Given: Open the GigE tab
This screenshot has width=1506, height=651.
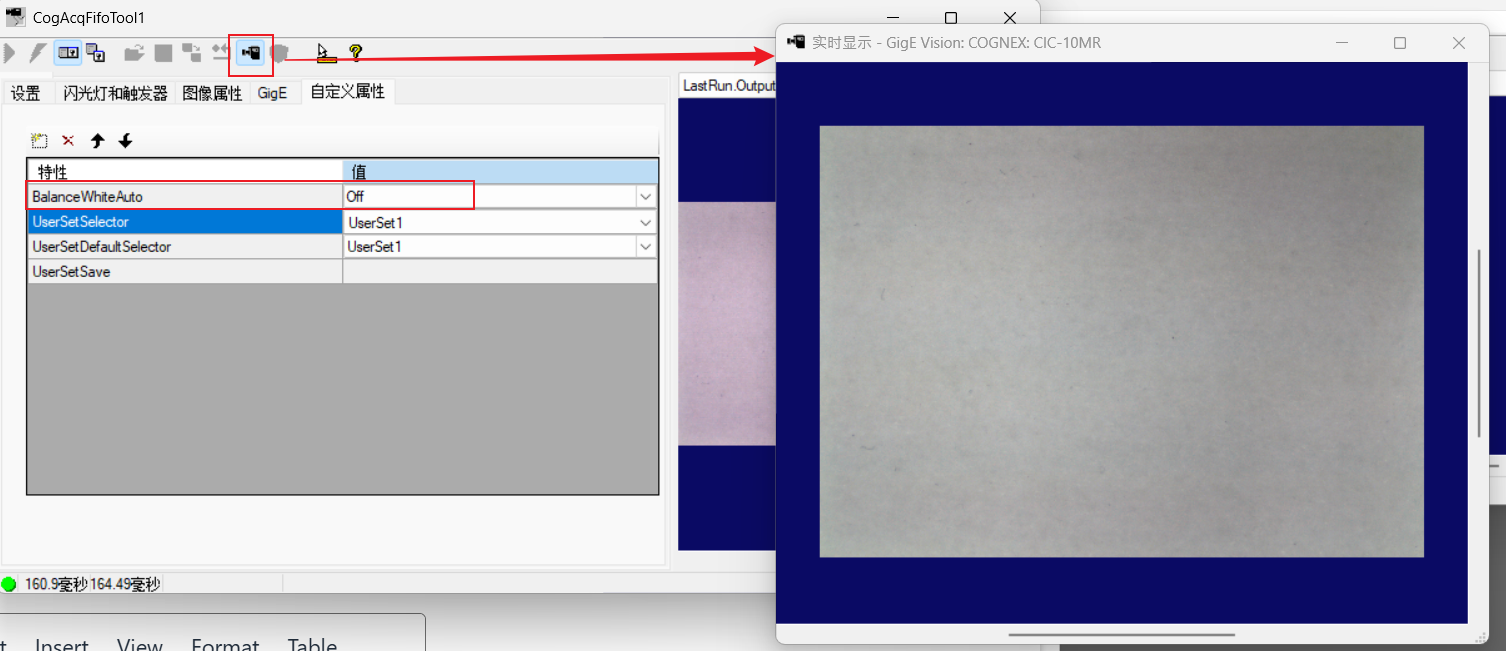Looking at the screenshot, I should pos(272,93).
